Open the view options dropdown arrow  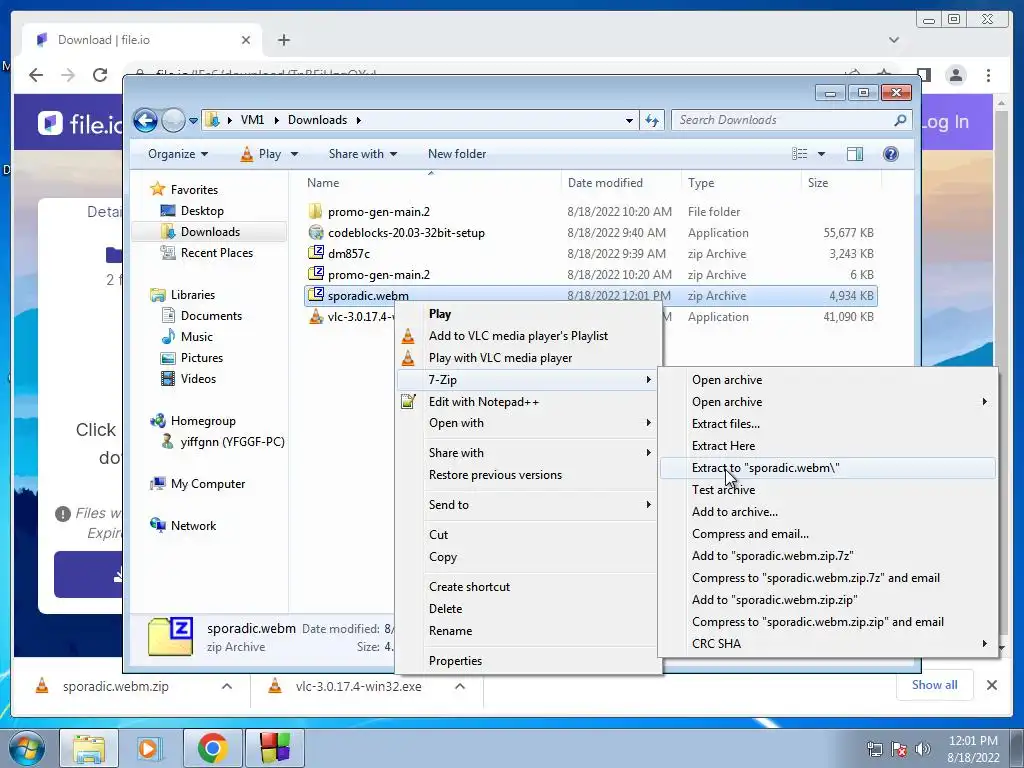tap(822, 154)
